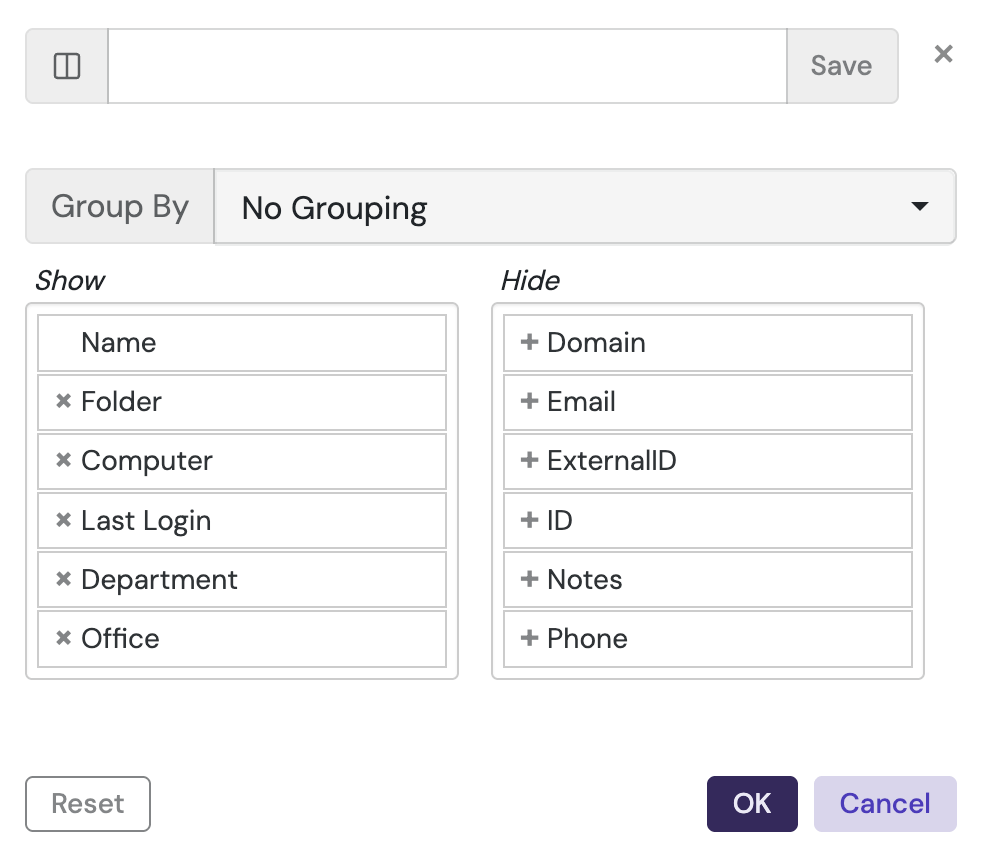Click inside the view name text field

point(448,66)
